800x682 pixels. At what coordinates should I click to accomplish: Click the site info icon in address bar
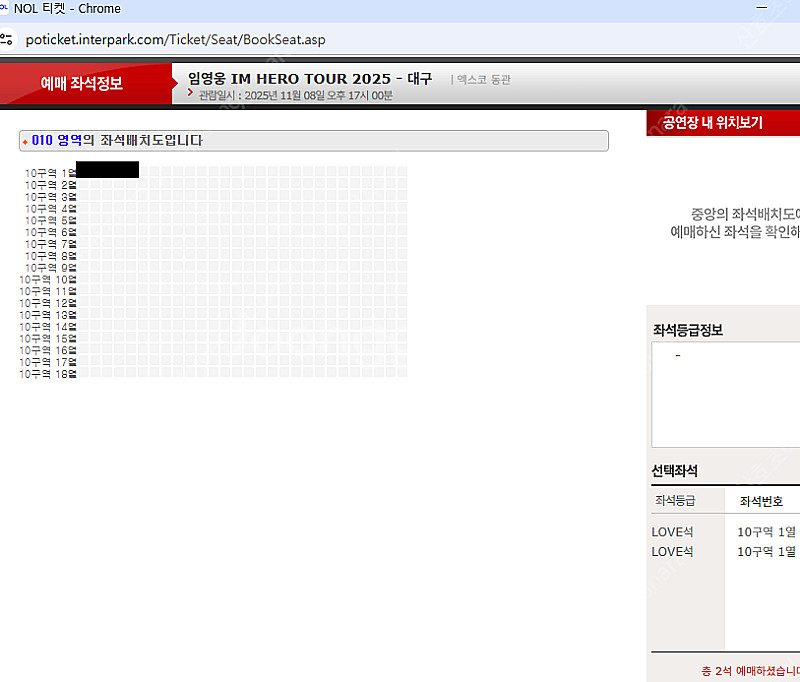6,39
